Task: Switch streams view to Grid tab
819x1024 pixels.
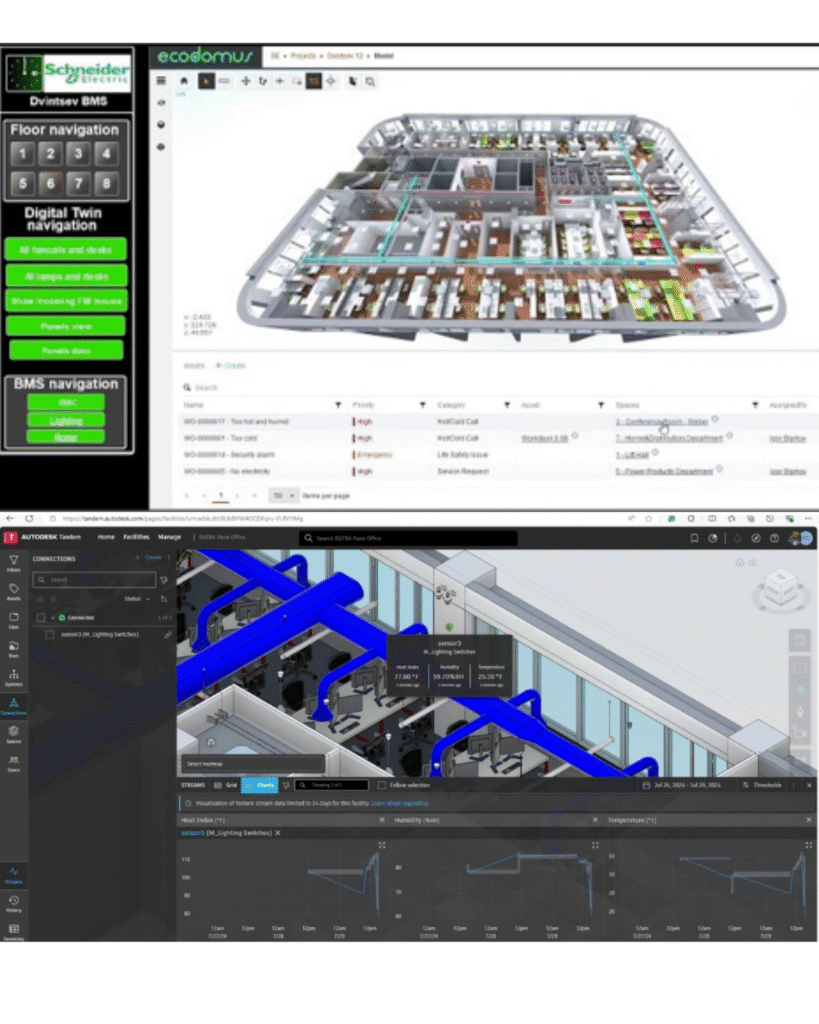Action: [x=226, y=786]
